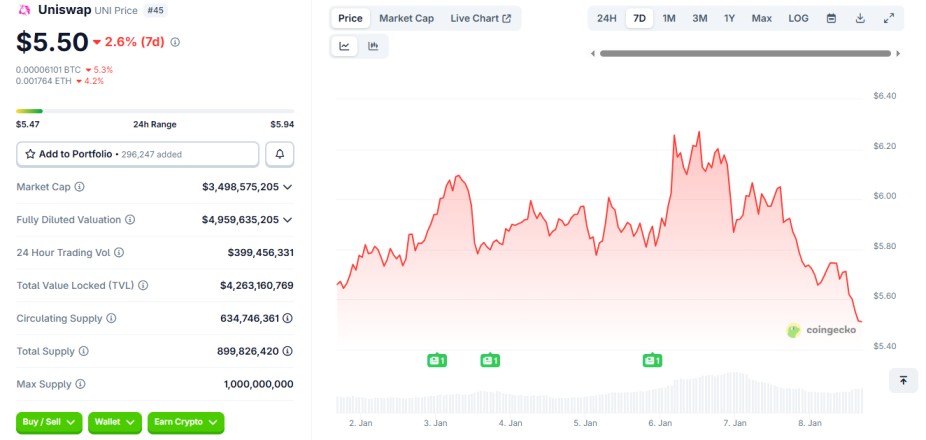This screenshot has width=926, height=440.
Task: Select the 7D time range
Action: pos(640,18)
